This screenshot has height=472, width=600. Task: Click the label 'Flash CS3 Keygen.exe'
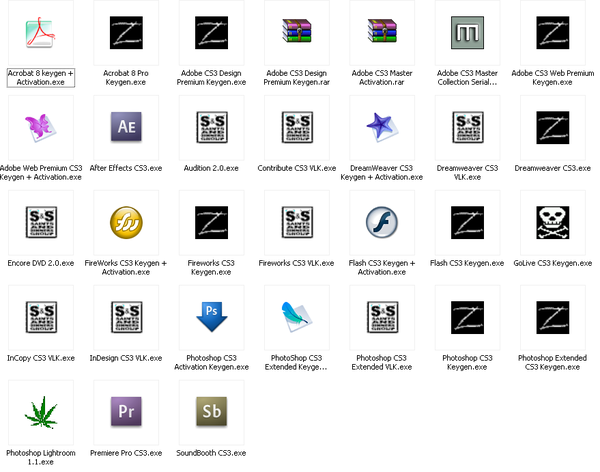[467, 263]
